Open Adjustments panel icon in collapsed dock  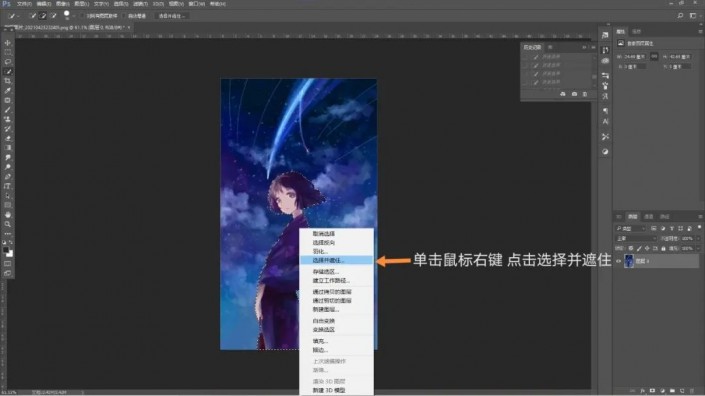605,151
